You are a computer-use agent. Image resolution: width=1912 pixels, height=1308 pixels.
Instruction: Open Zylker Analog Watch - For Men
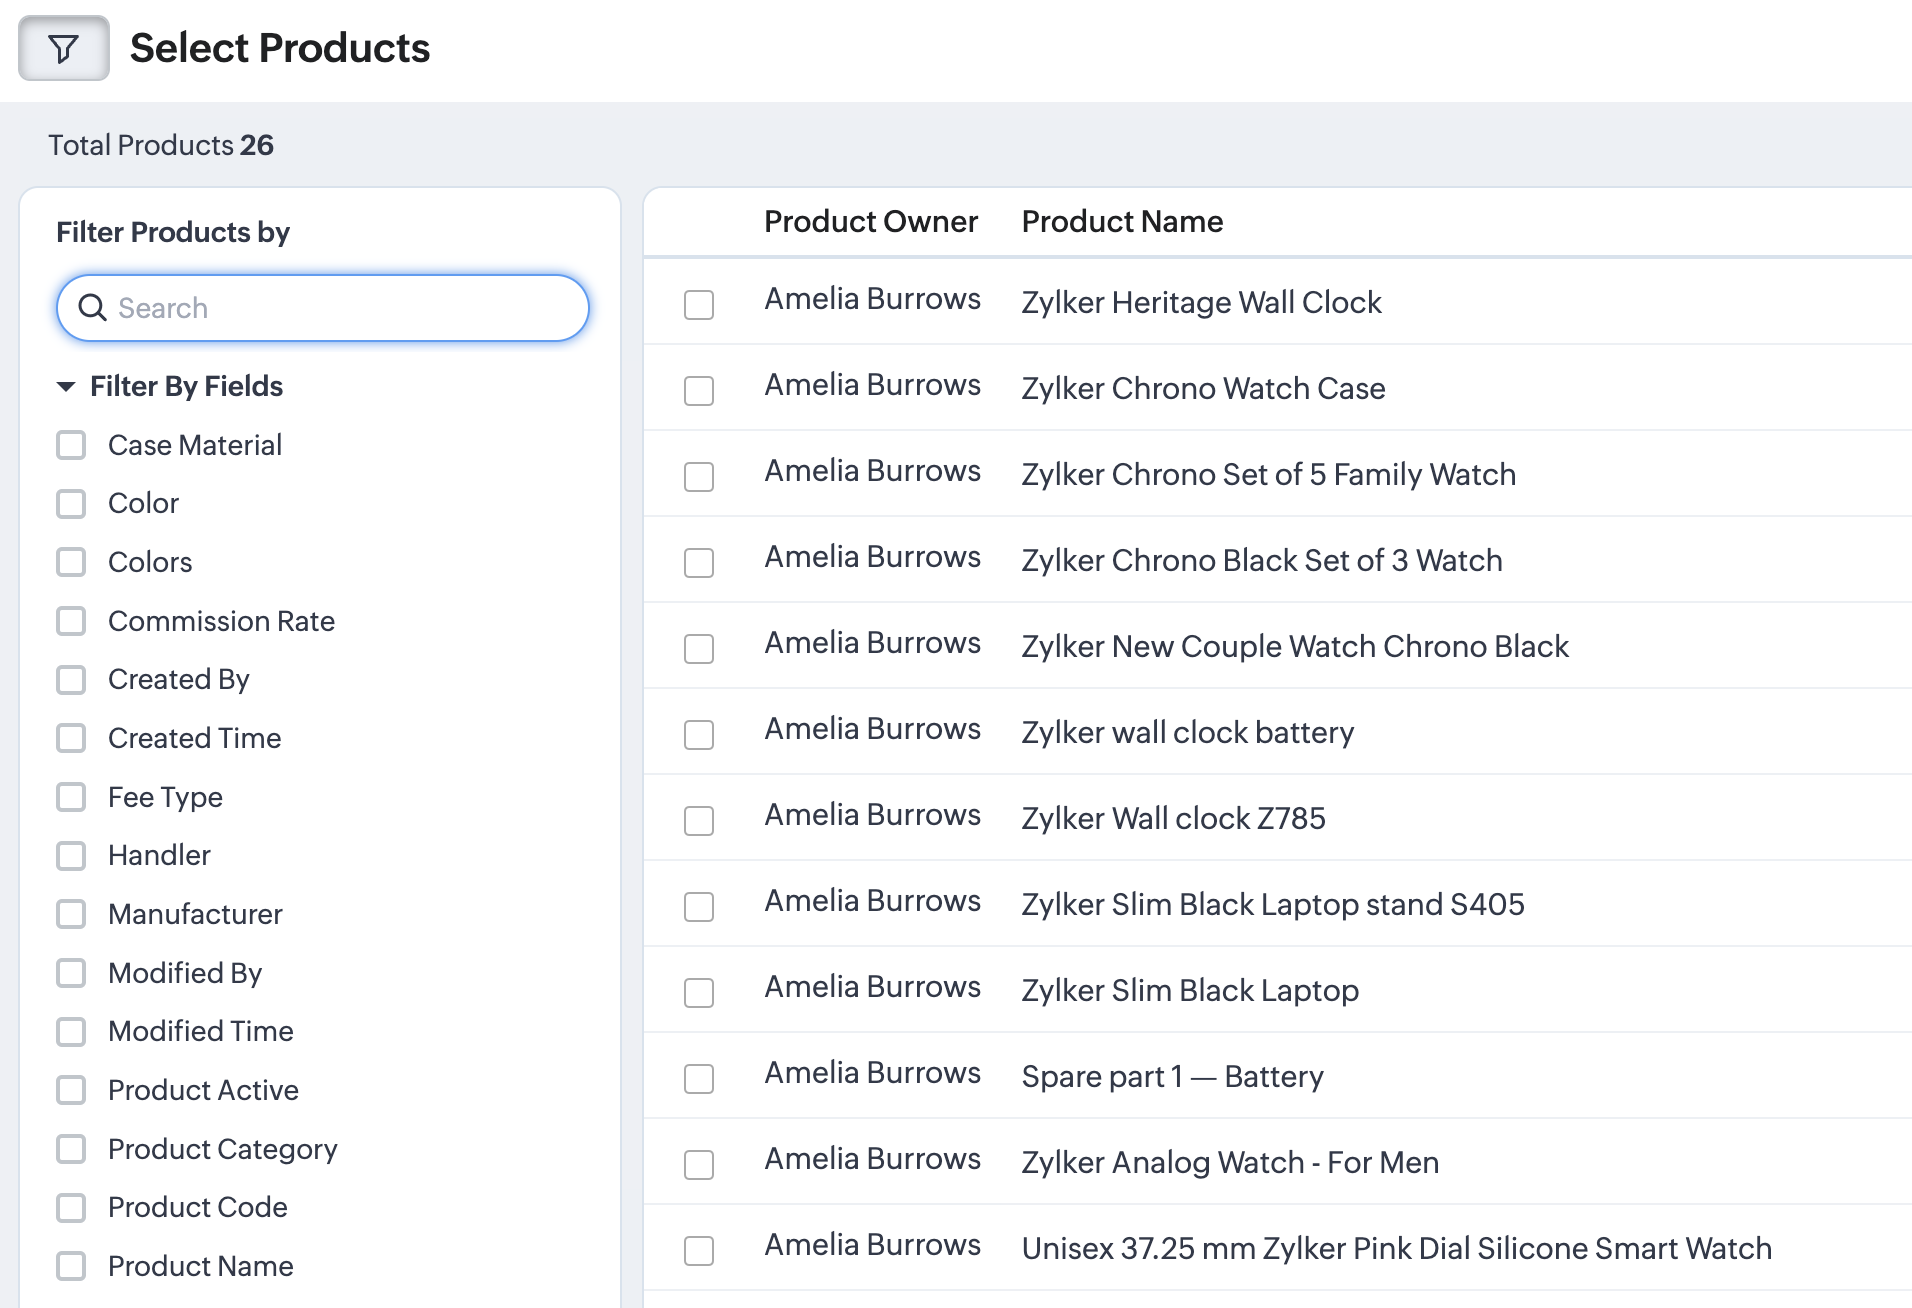(x=1230, y=1162)
